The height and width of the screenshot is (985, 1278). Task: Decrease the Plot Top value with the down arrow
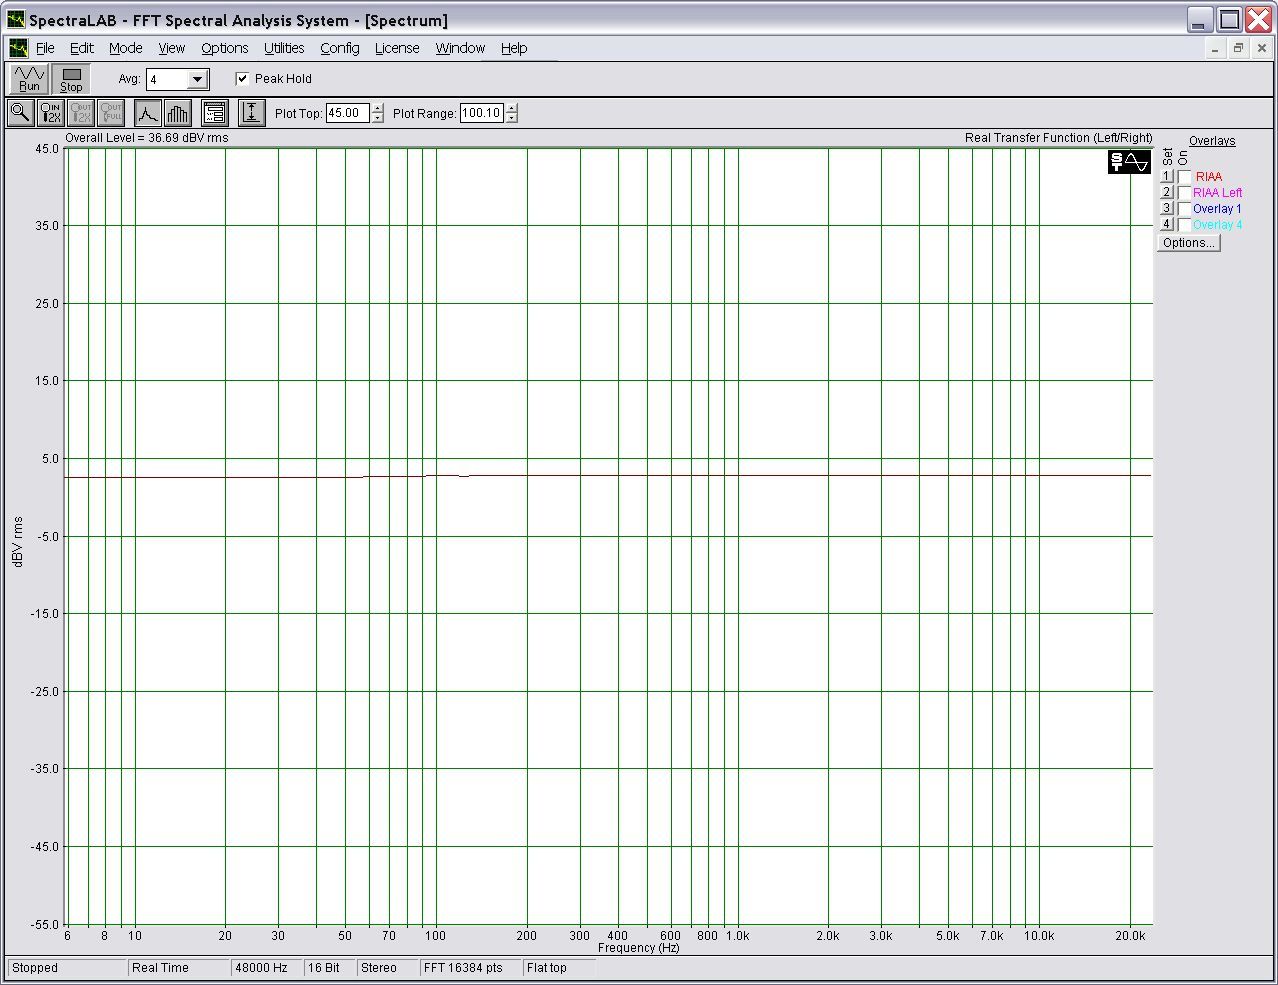[x=377, y=118]
